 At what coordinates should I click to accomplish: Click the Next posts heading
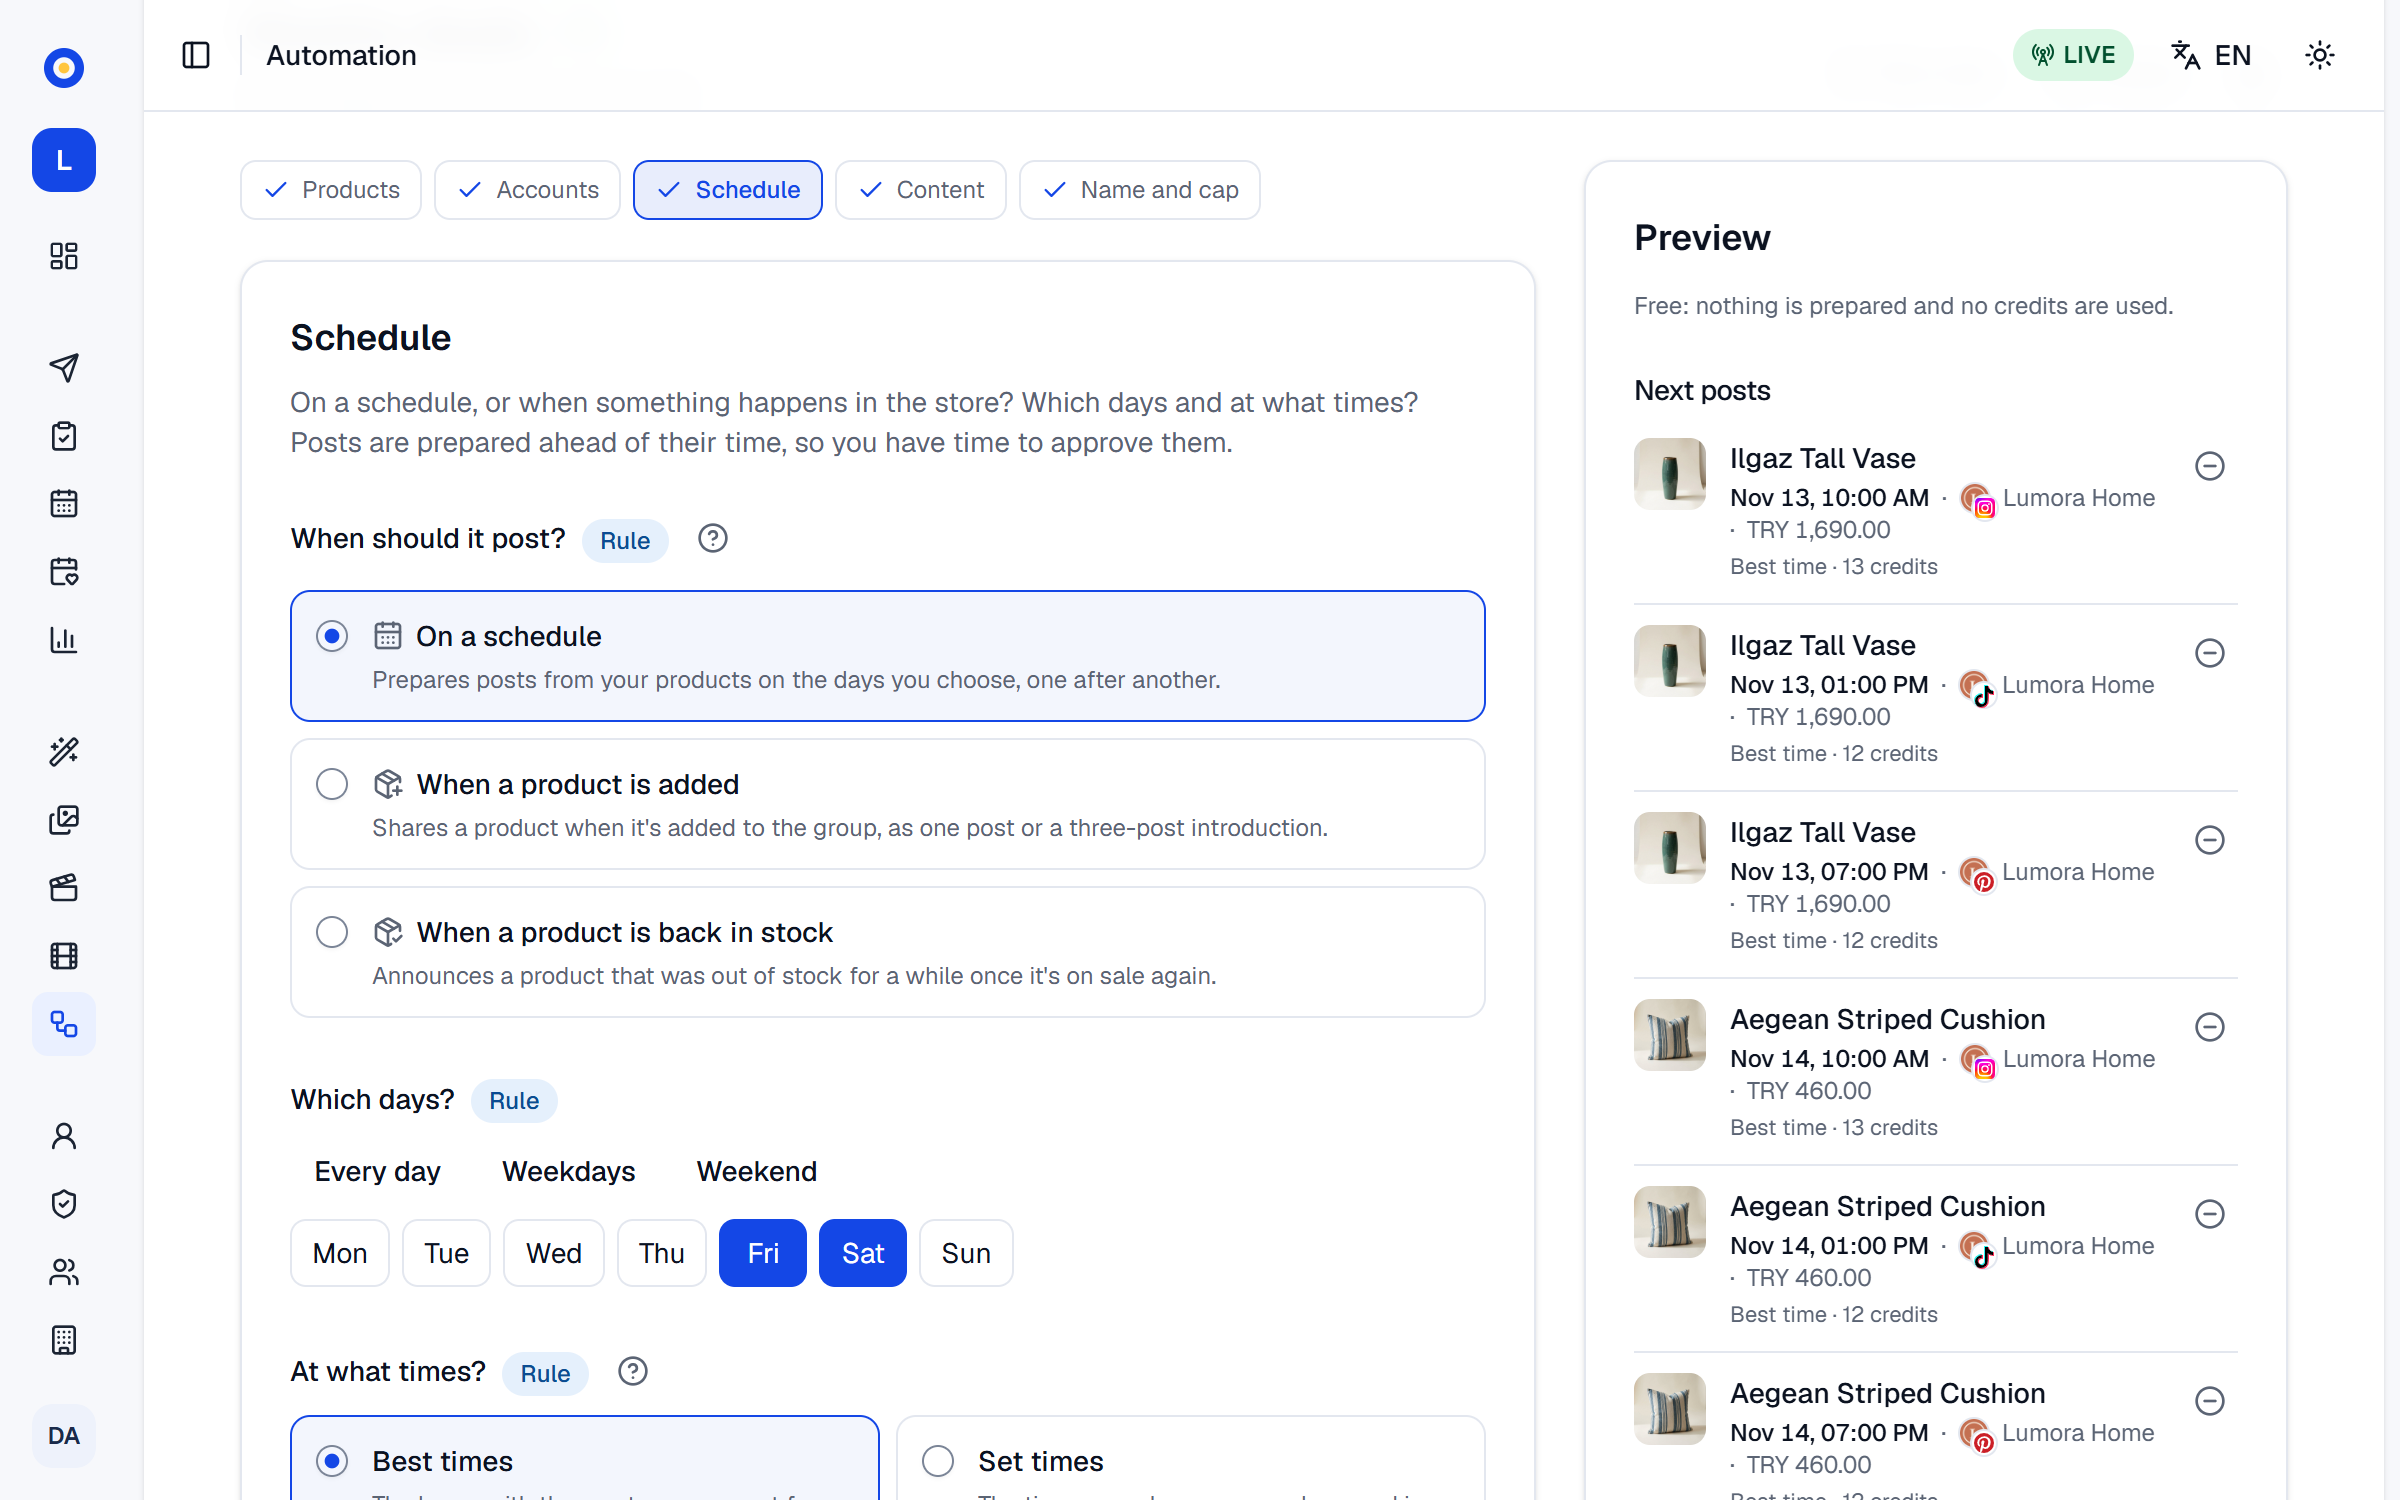pos(1702,390)
